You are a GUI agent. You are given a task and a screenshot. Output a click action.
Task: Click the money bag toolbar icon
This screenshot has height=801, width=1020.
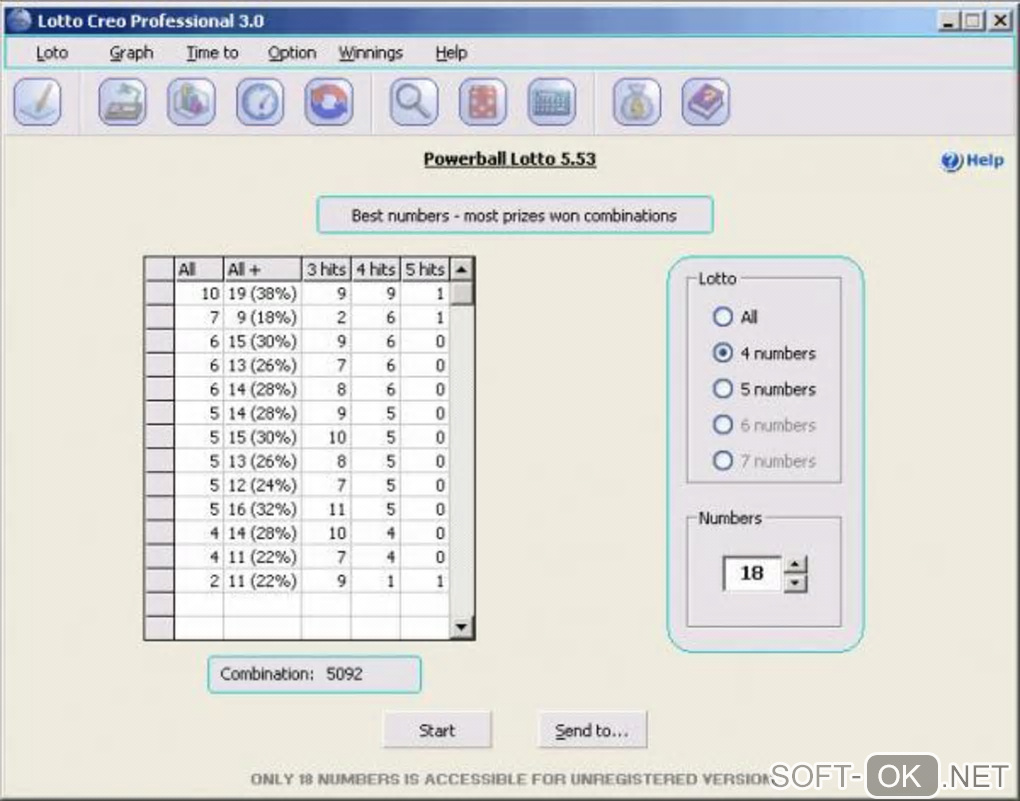point(637,102)
